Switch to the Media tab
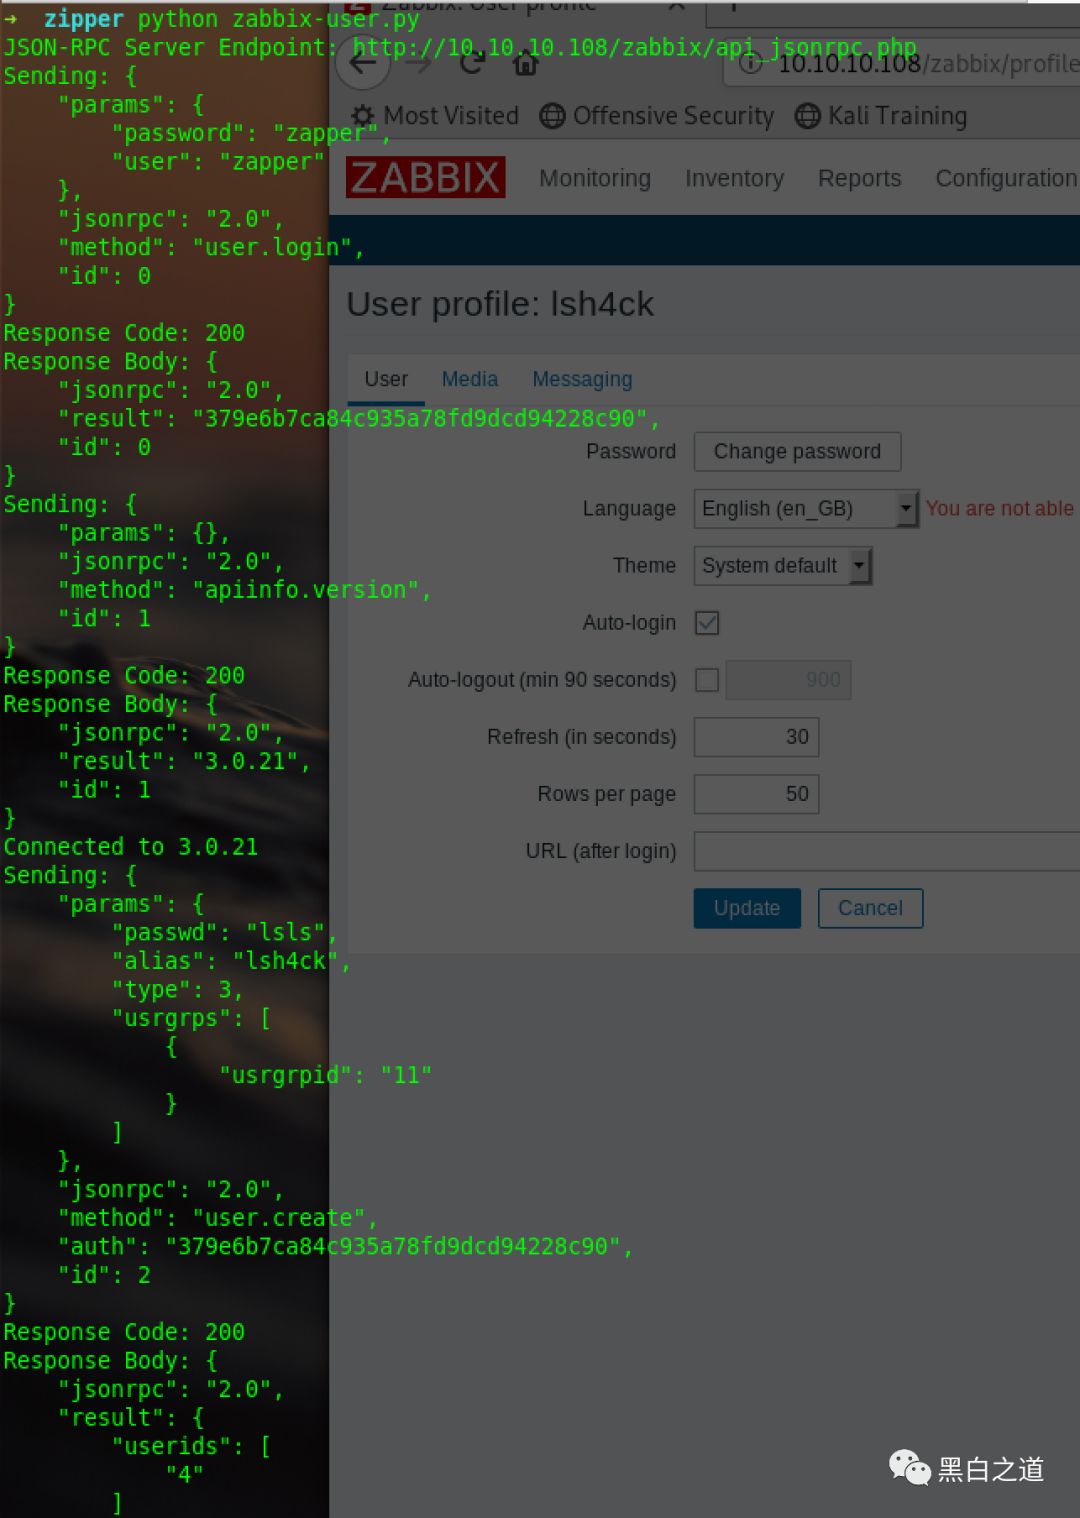The width and height of the screenshot is (1080, 1518). point(470,380)
